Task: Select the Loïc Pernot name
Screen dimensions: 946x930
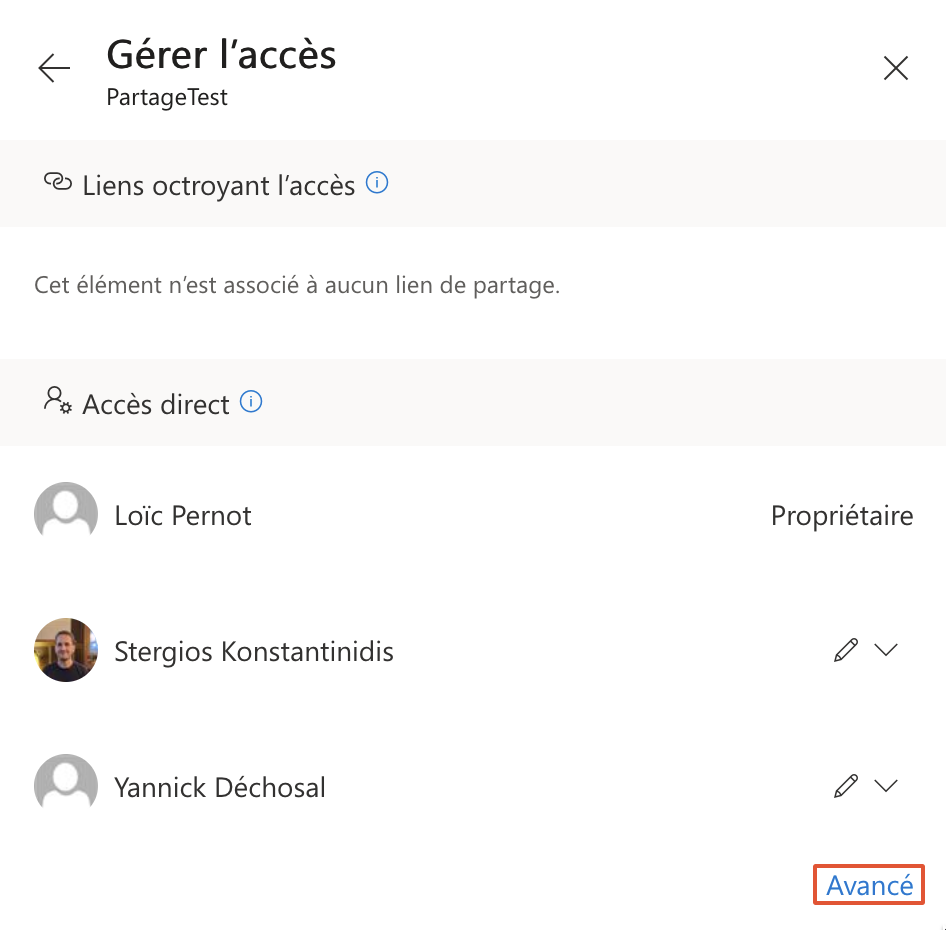Action: [183, 516]
